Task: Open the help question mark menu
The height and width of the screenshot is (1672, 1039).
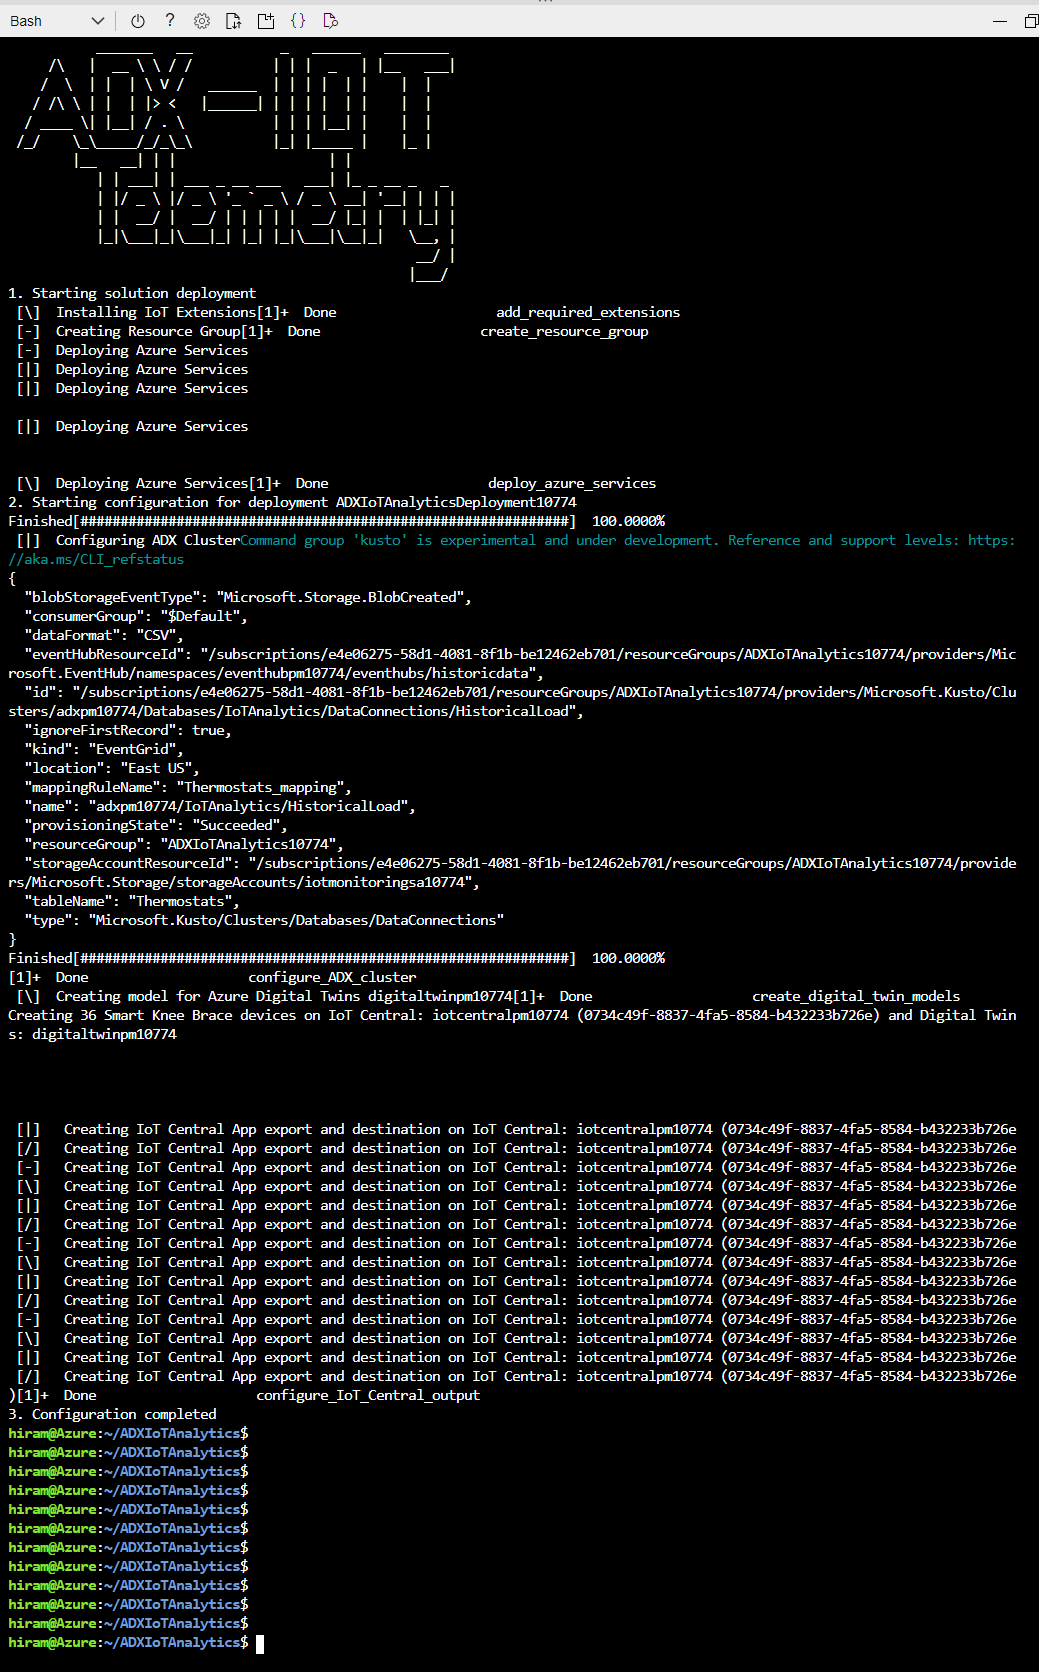Action: tap(170, 21)
